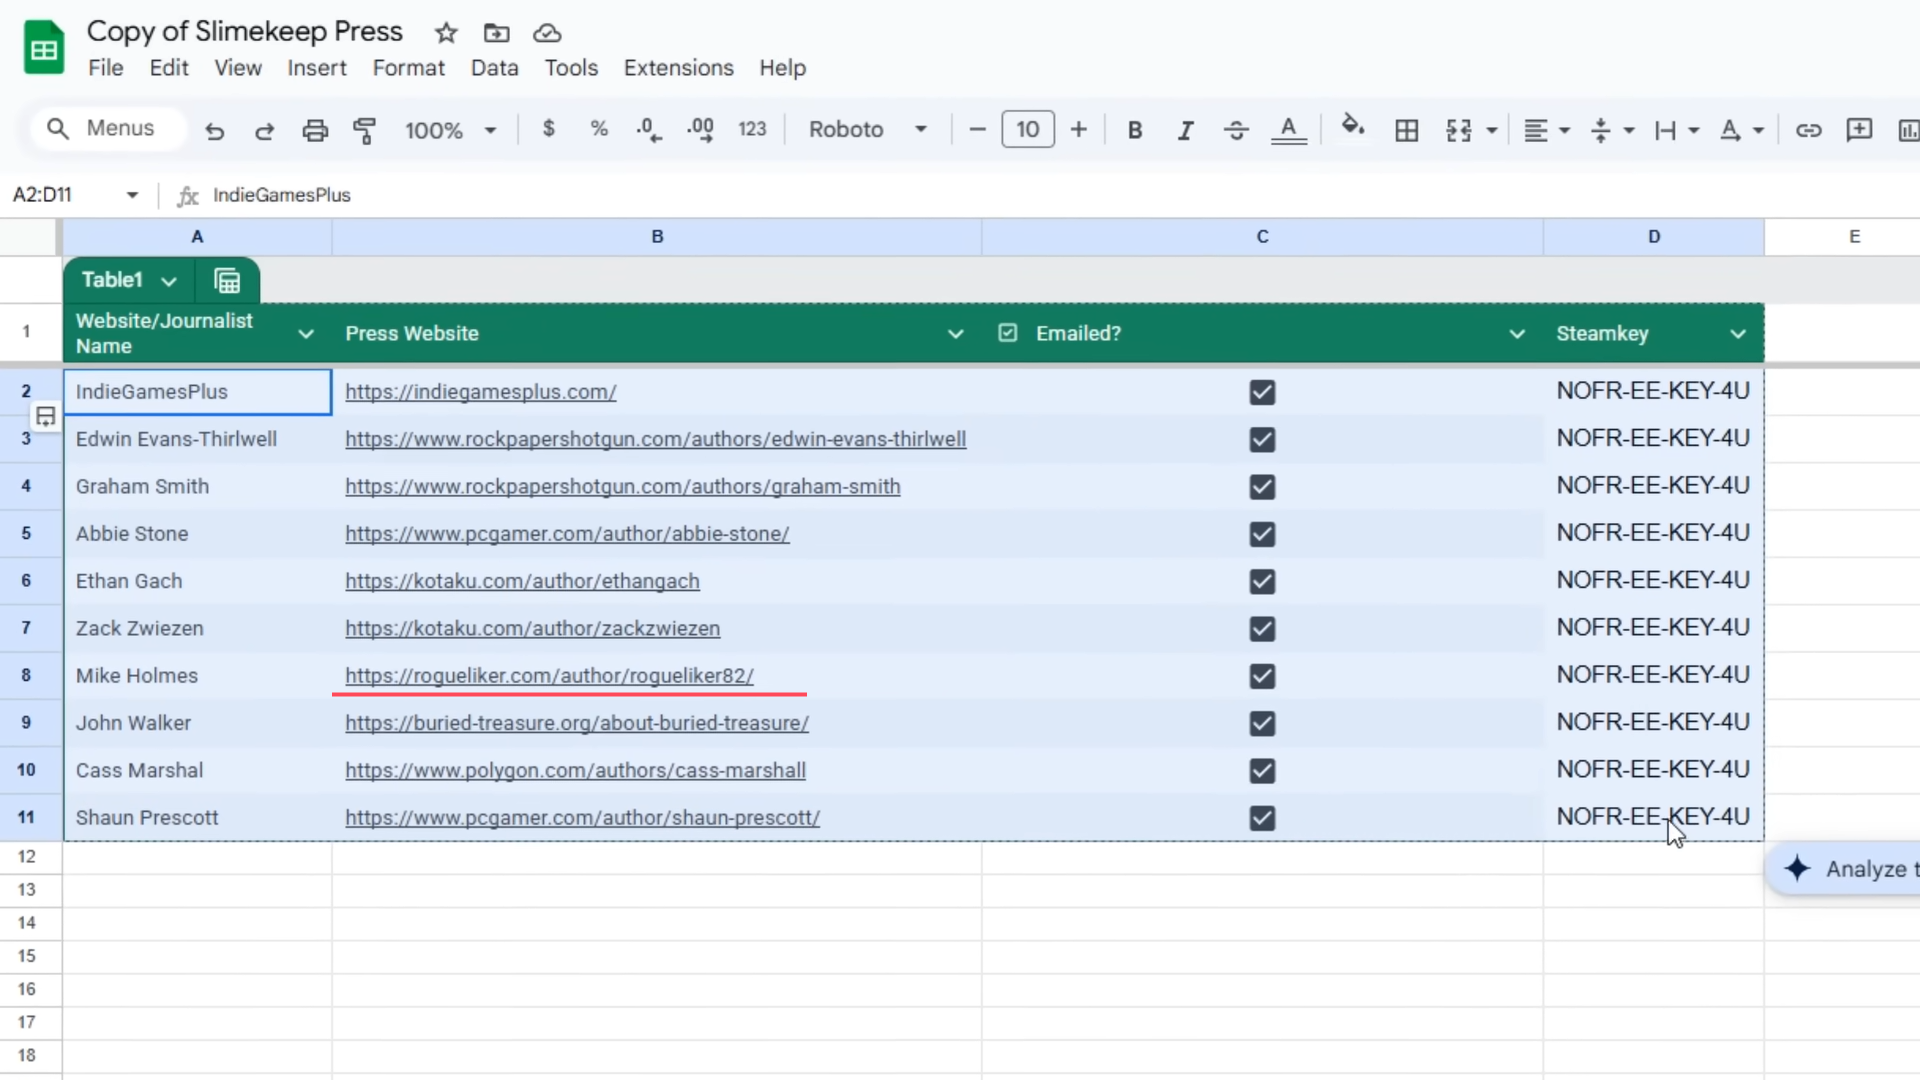Image resolution: width=1920 pixels, height=1080 pixels.
Task: Increase decimal places
Action: pos(700,130)
